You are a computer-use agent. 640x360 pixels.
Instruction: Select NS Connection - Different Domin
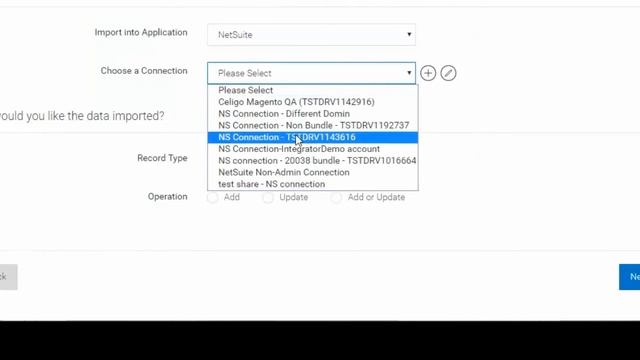[x=313, y=114]
